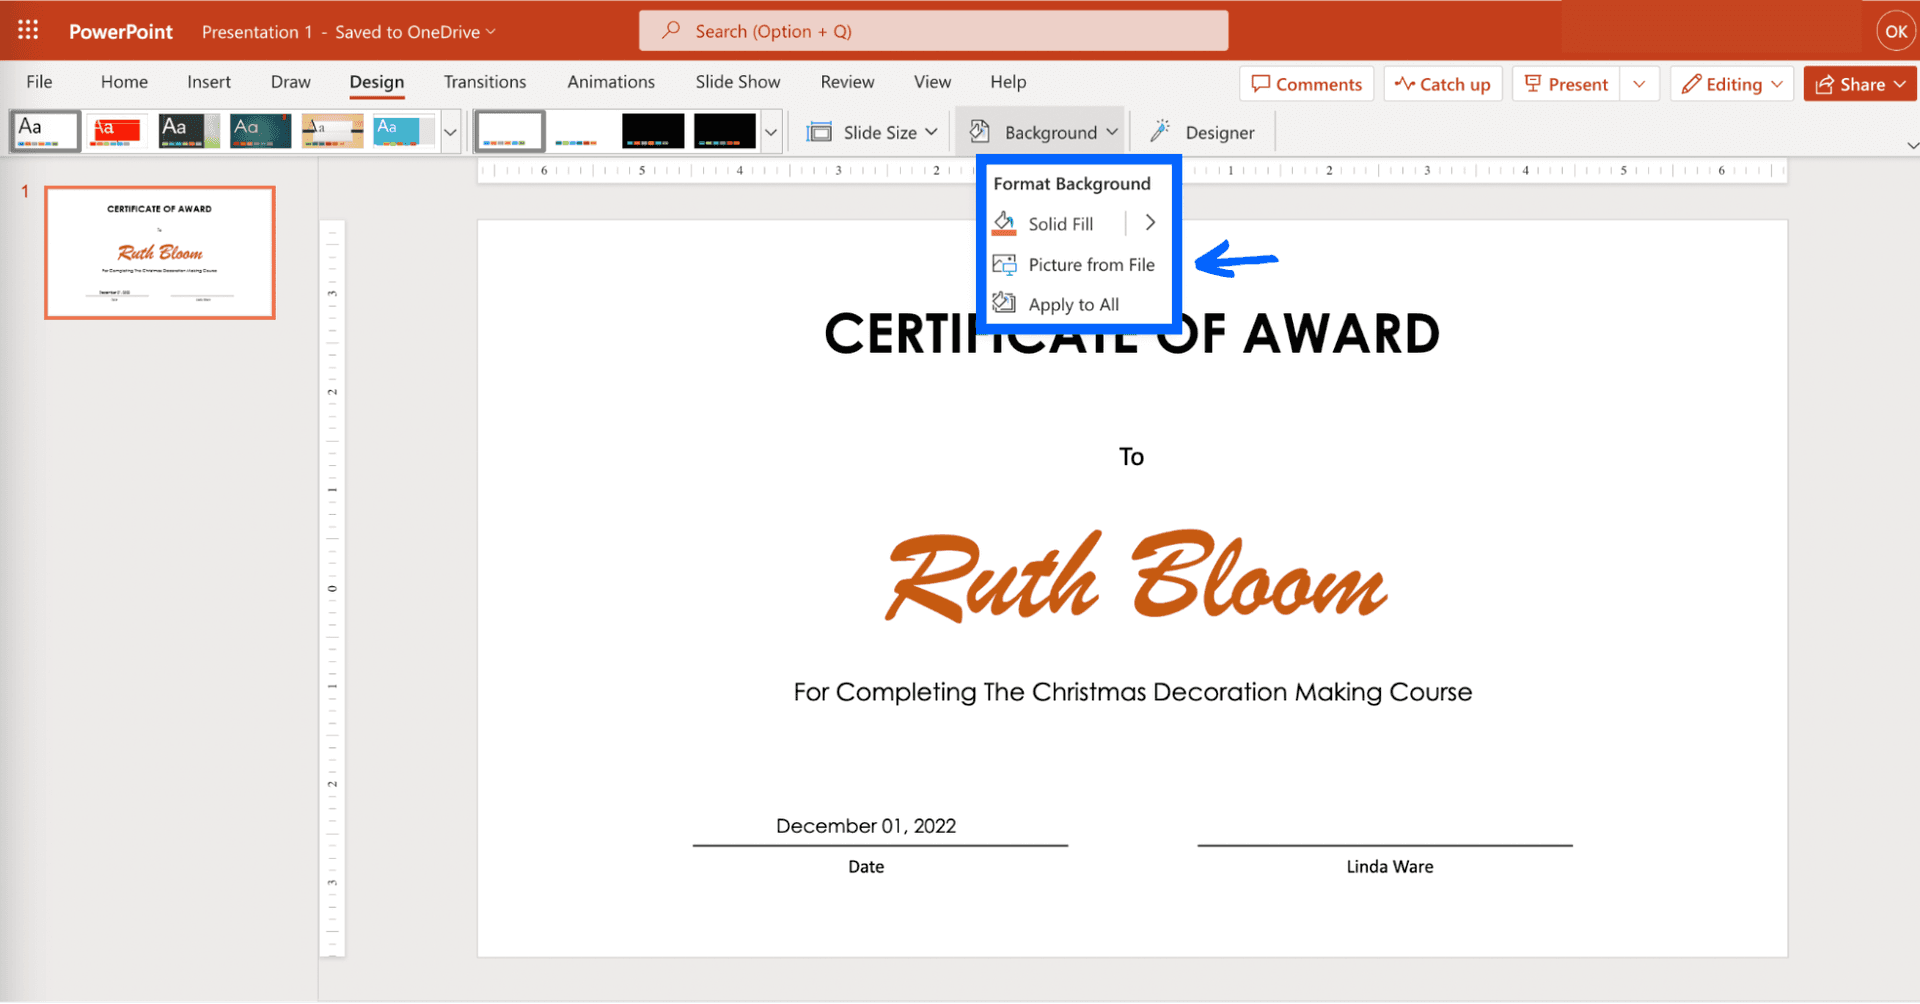Select the light blue theme thumbnail
1920x1004 pixels.
[404, 131]
